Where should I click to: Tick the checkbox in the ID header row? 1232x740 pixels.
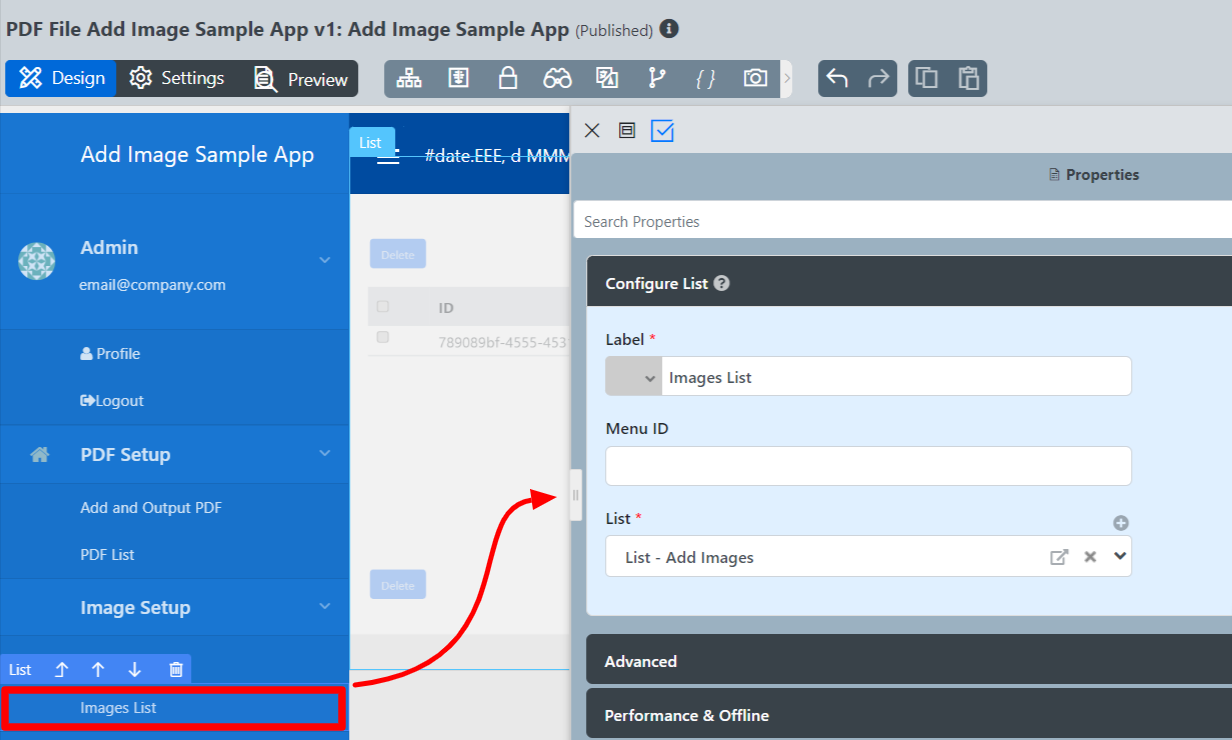[383, 307]
